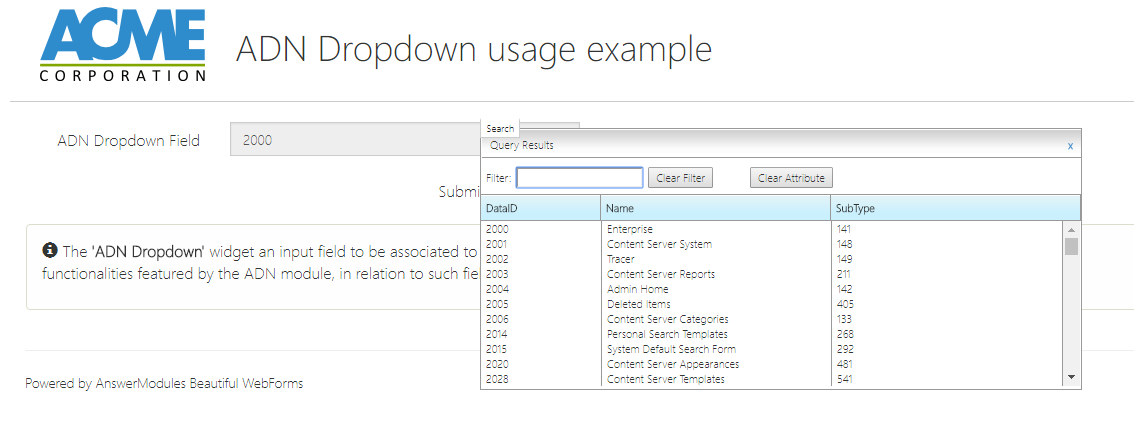Sort by the DataID column header
The image size is (1134, 441).
pyautogui.click(x=540, y=208)
